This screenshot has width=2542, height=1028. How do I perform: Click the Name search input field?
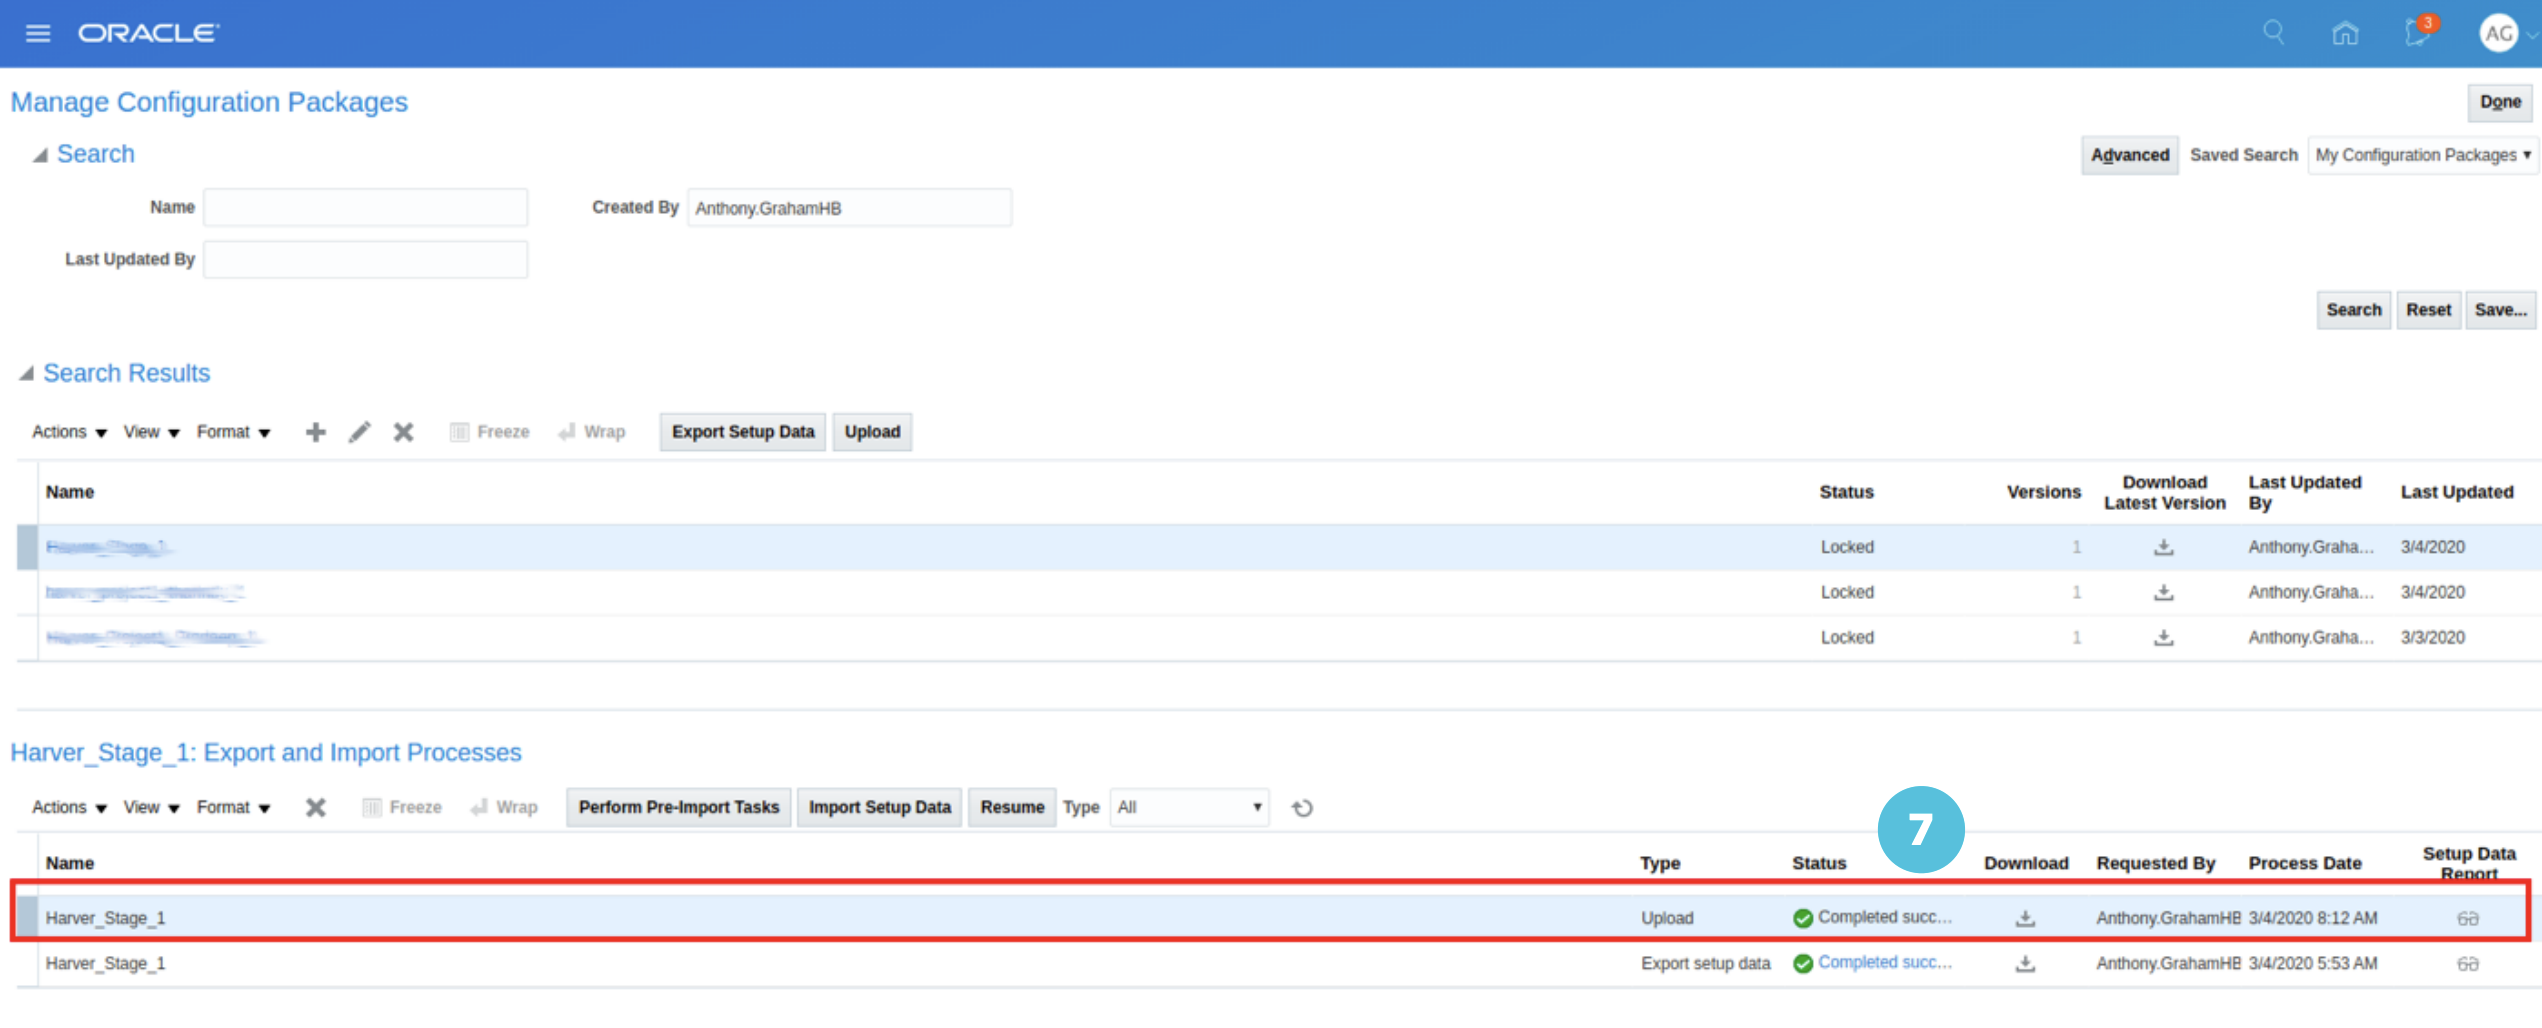(365, 207)
